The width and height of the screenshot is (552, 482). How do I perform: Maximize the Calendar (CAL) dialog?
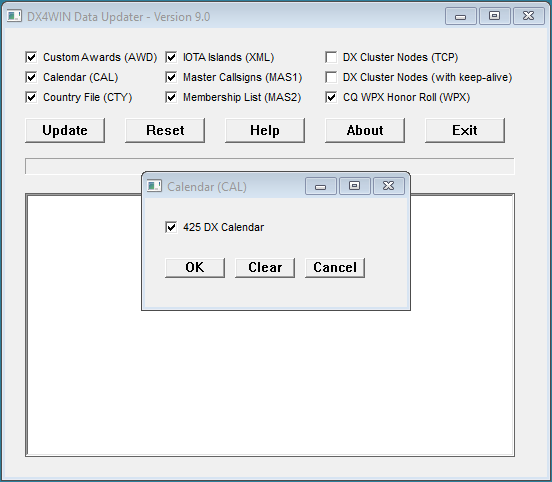[355, 186]
